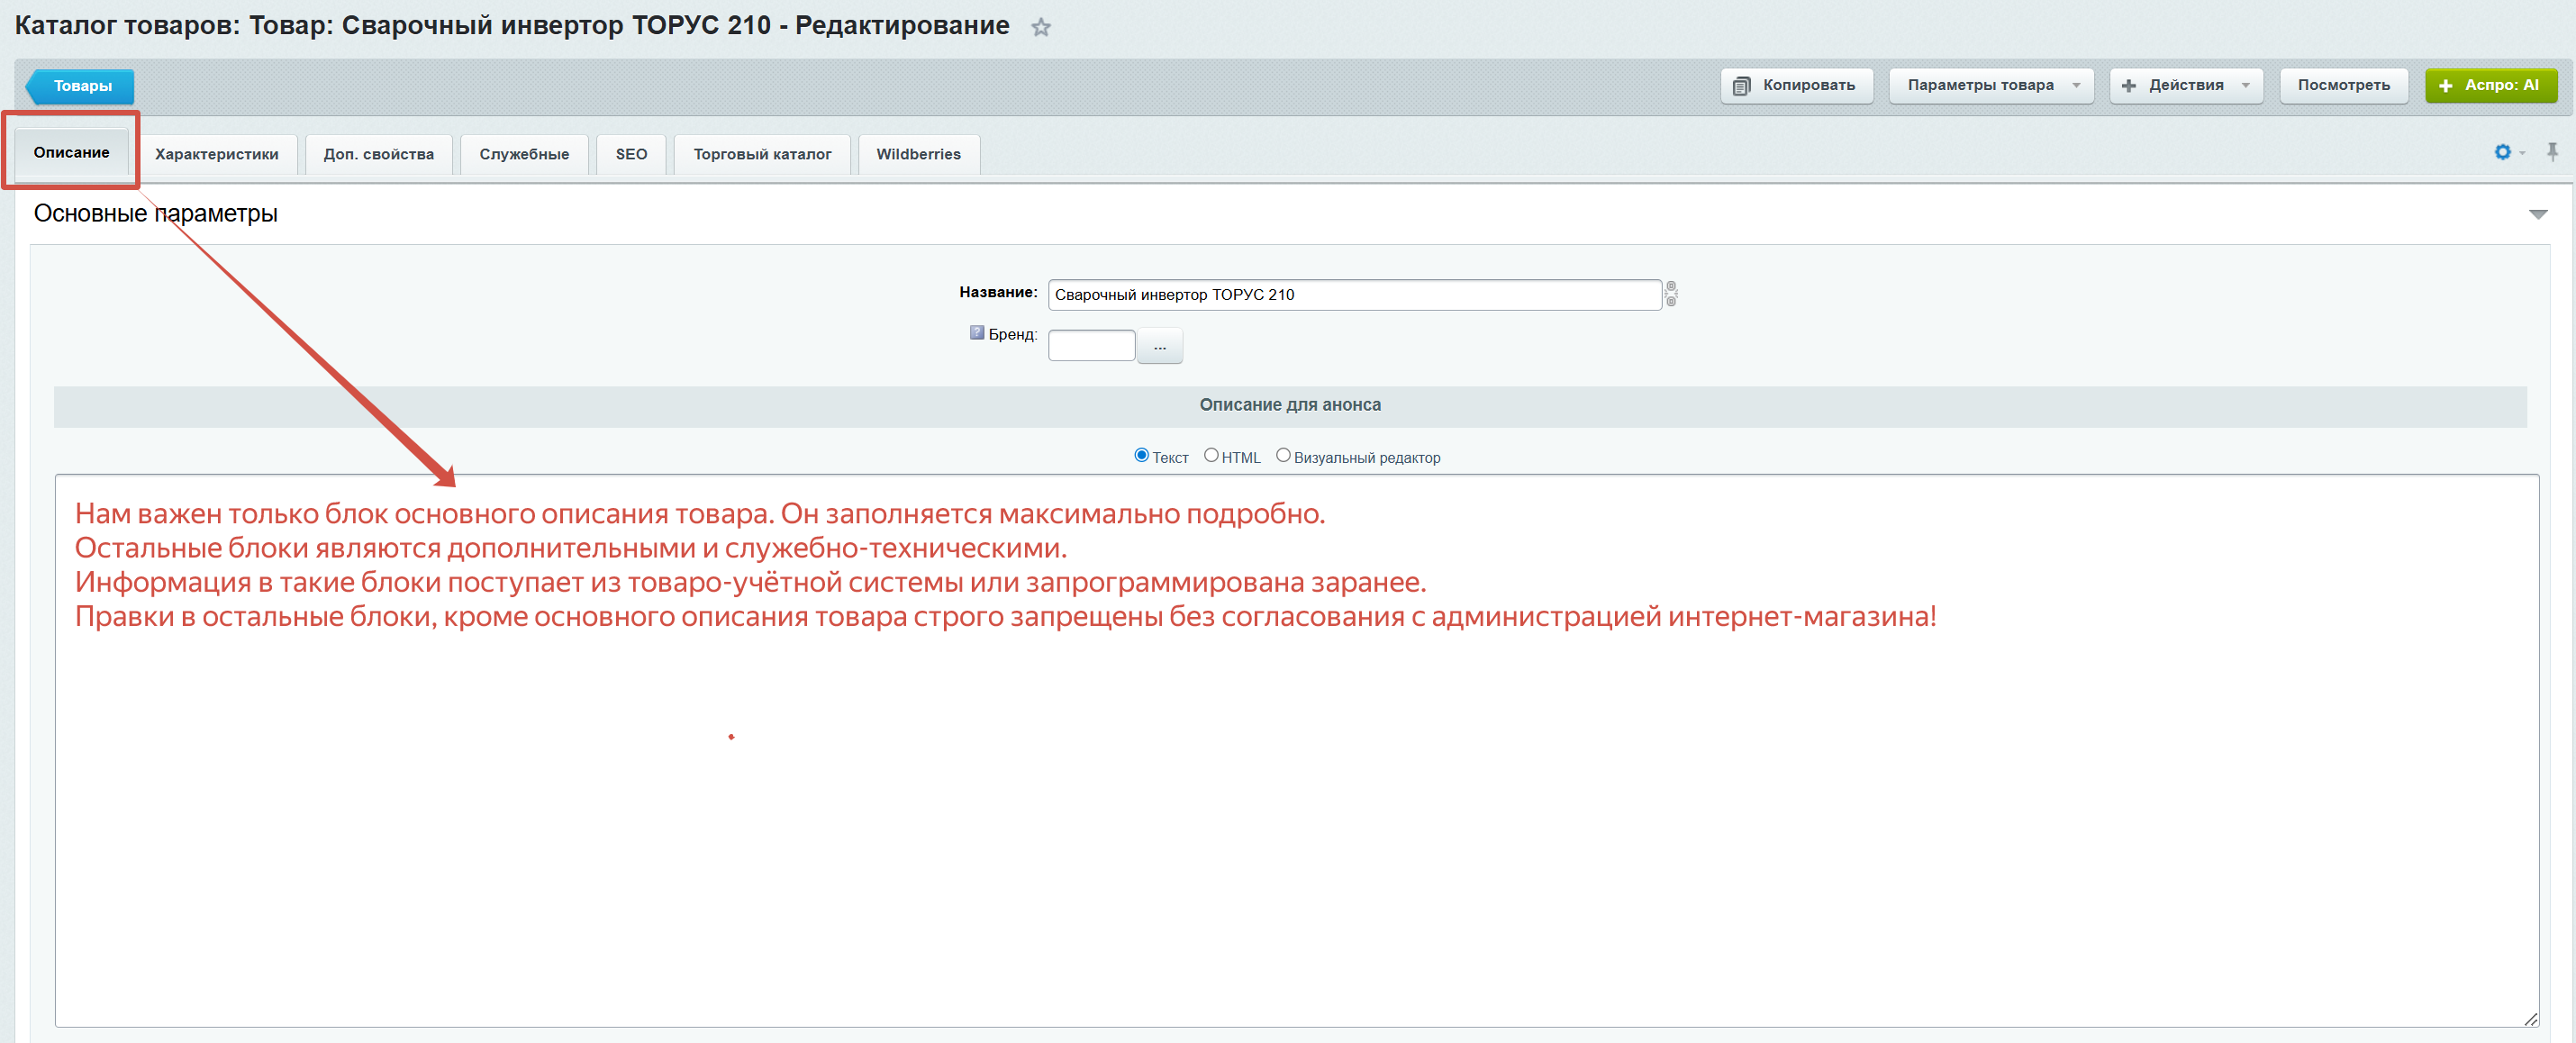Click the Аспро: AI button
2576x1043 pixels.
tap(2490, 86)
